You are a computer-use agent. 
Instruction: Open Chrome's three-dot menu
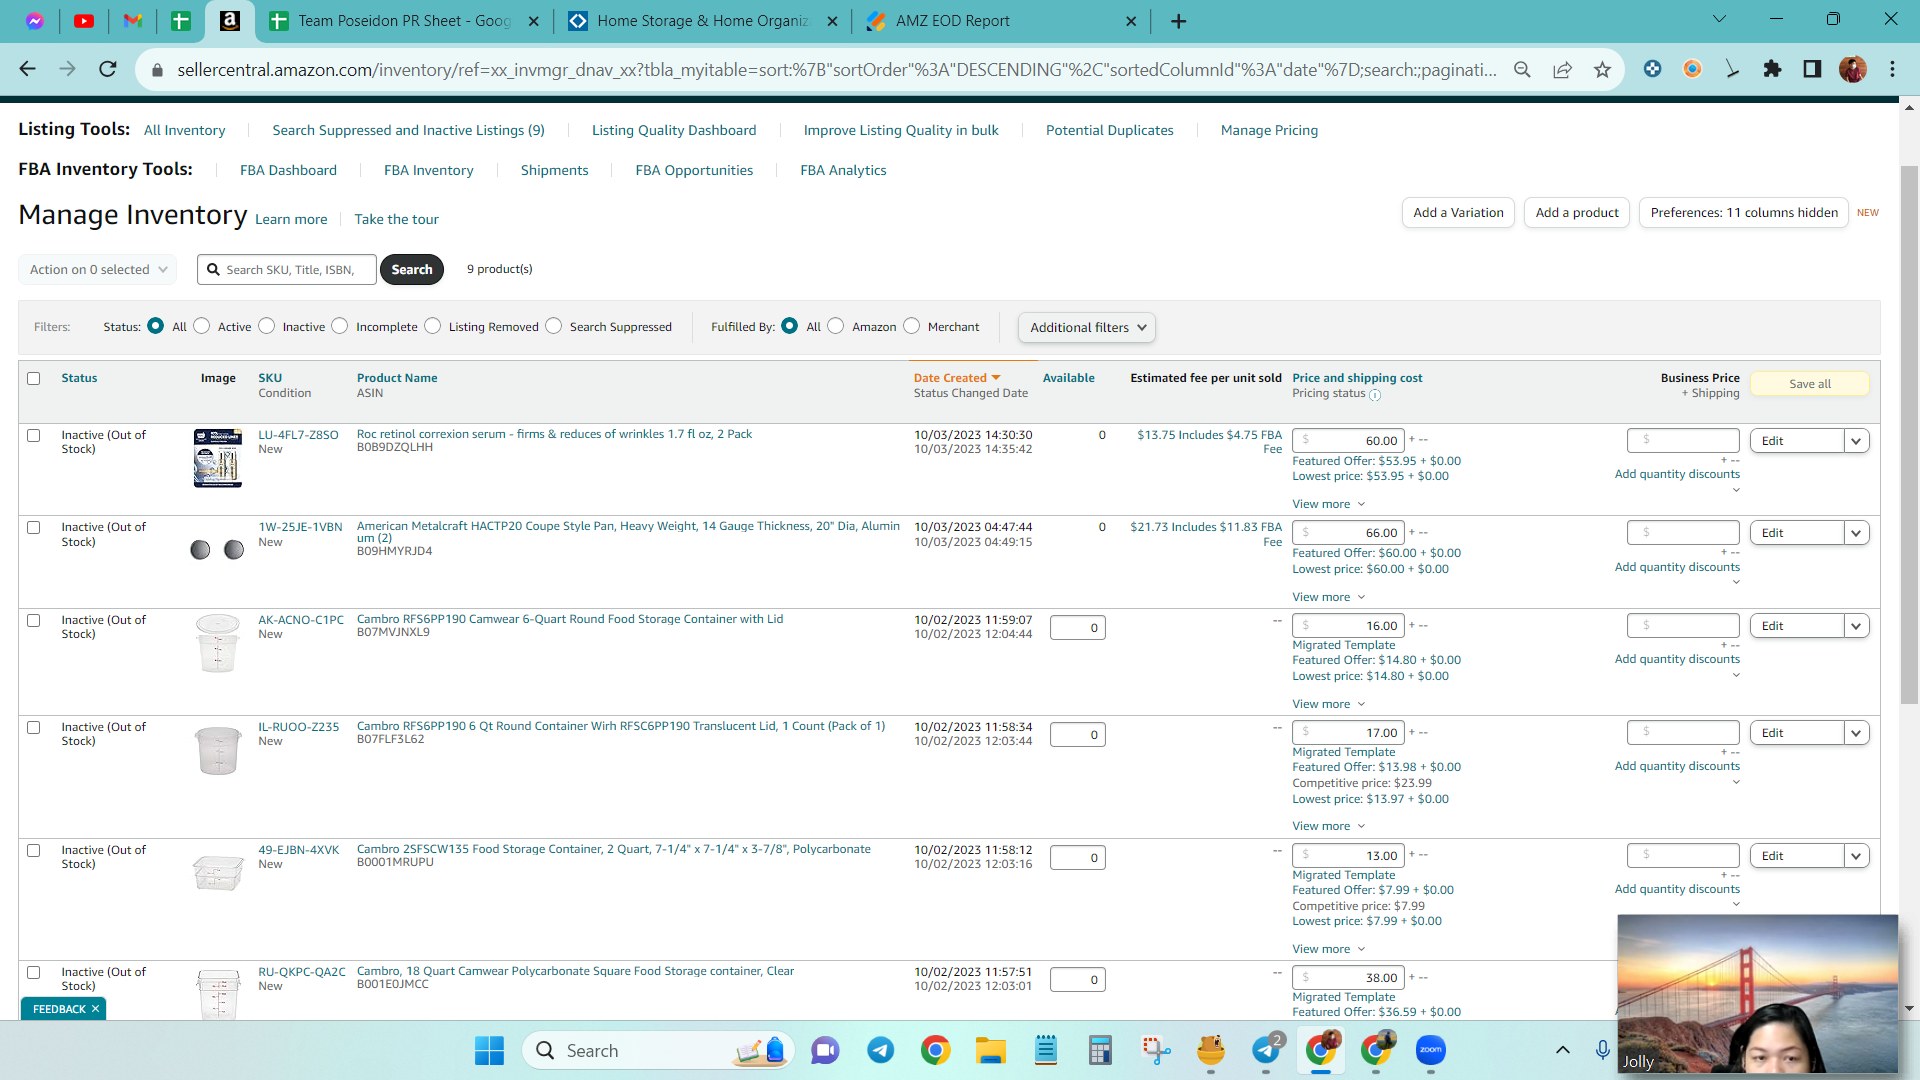[1892, 69]
